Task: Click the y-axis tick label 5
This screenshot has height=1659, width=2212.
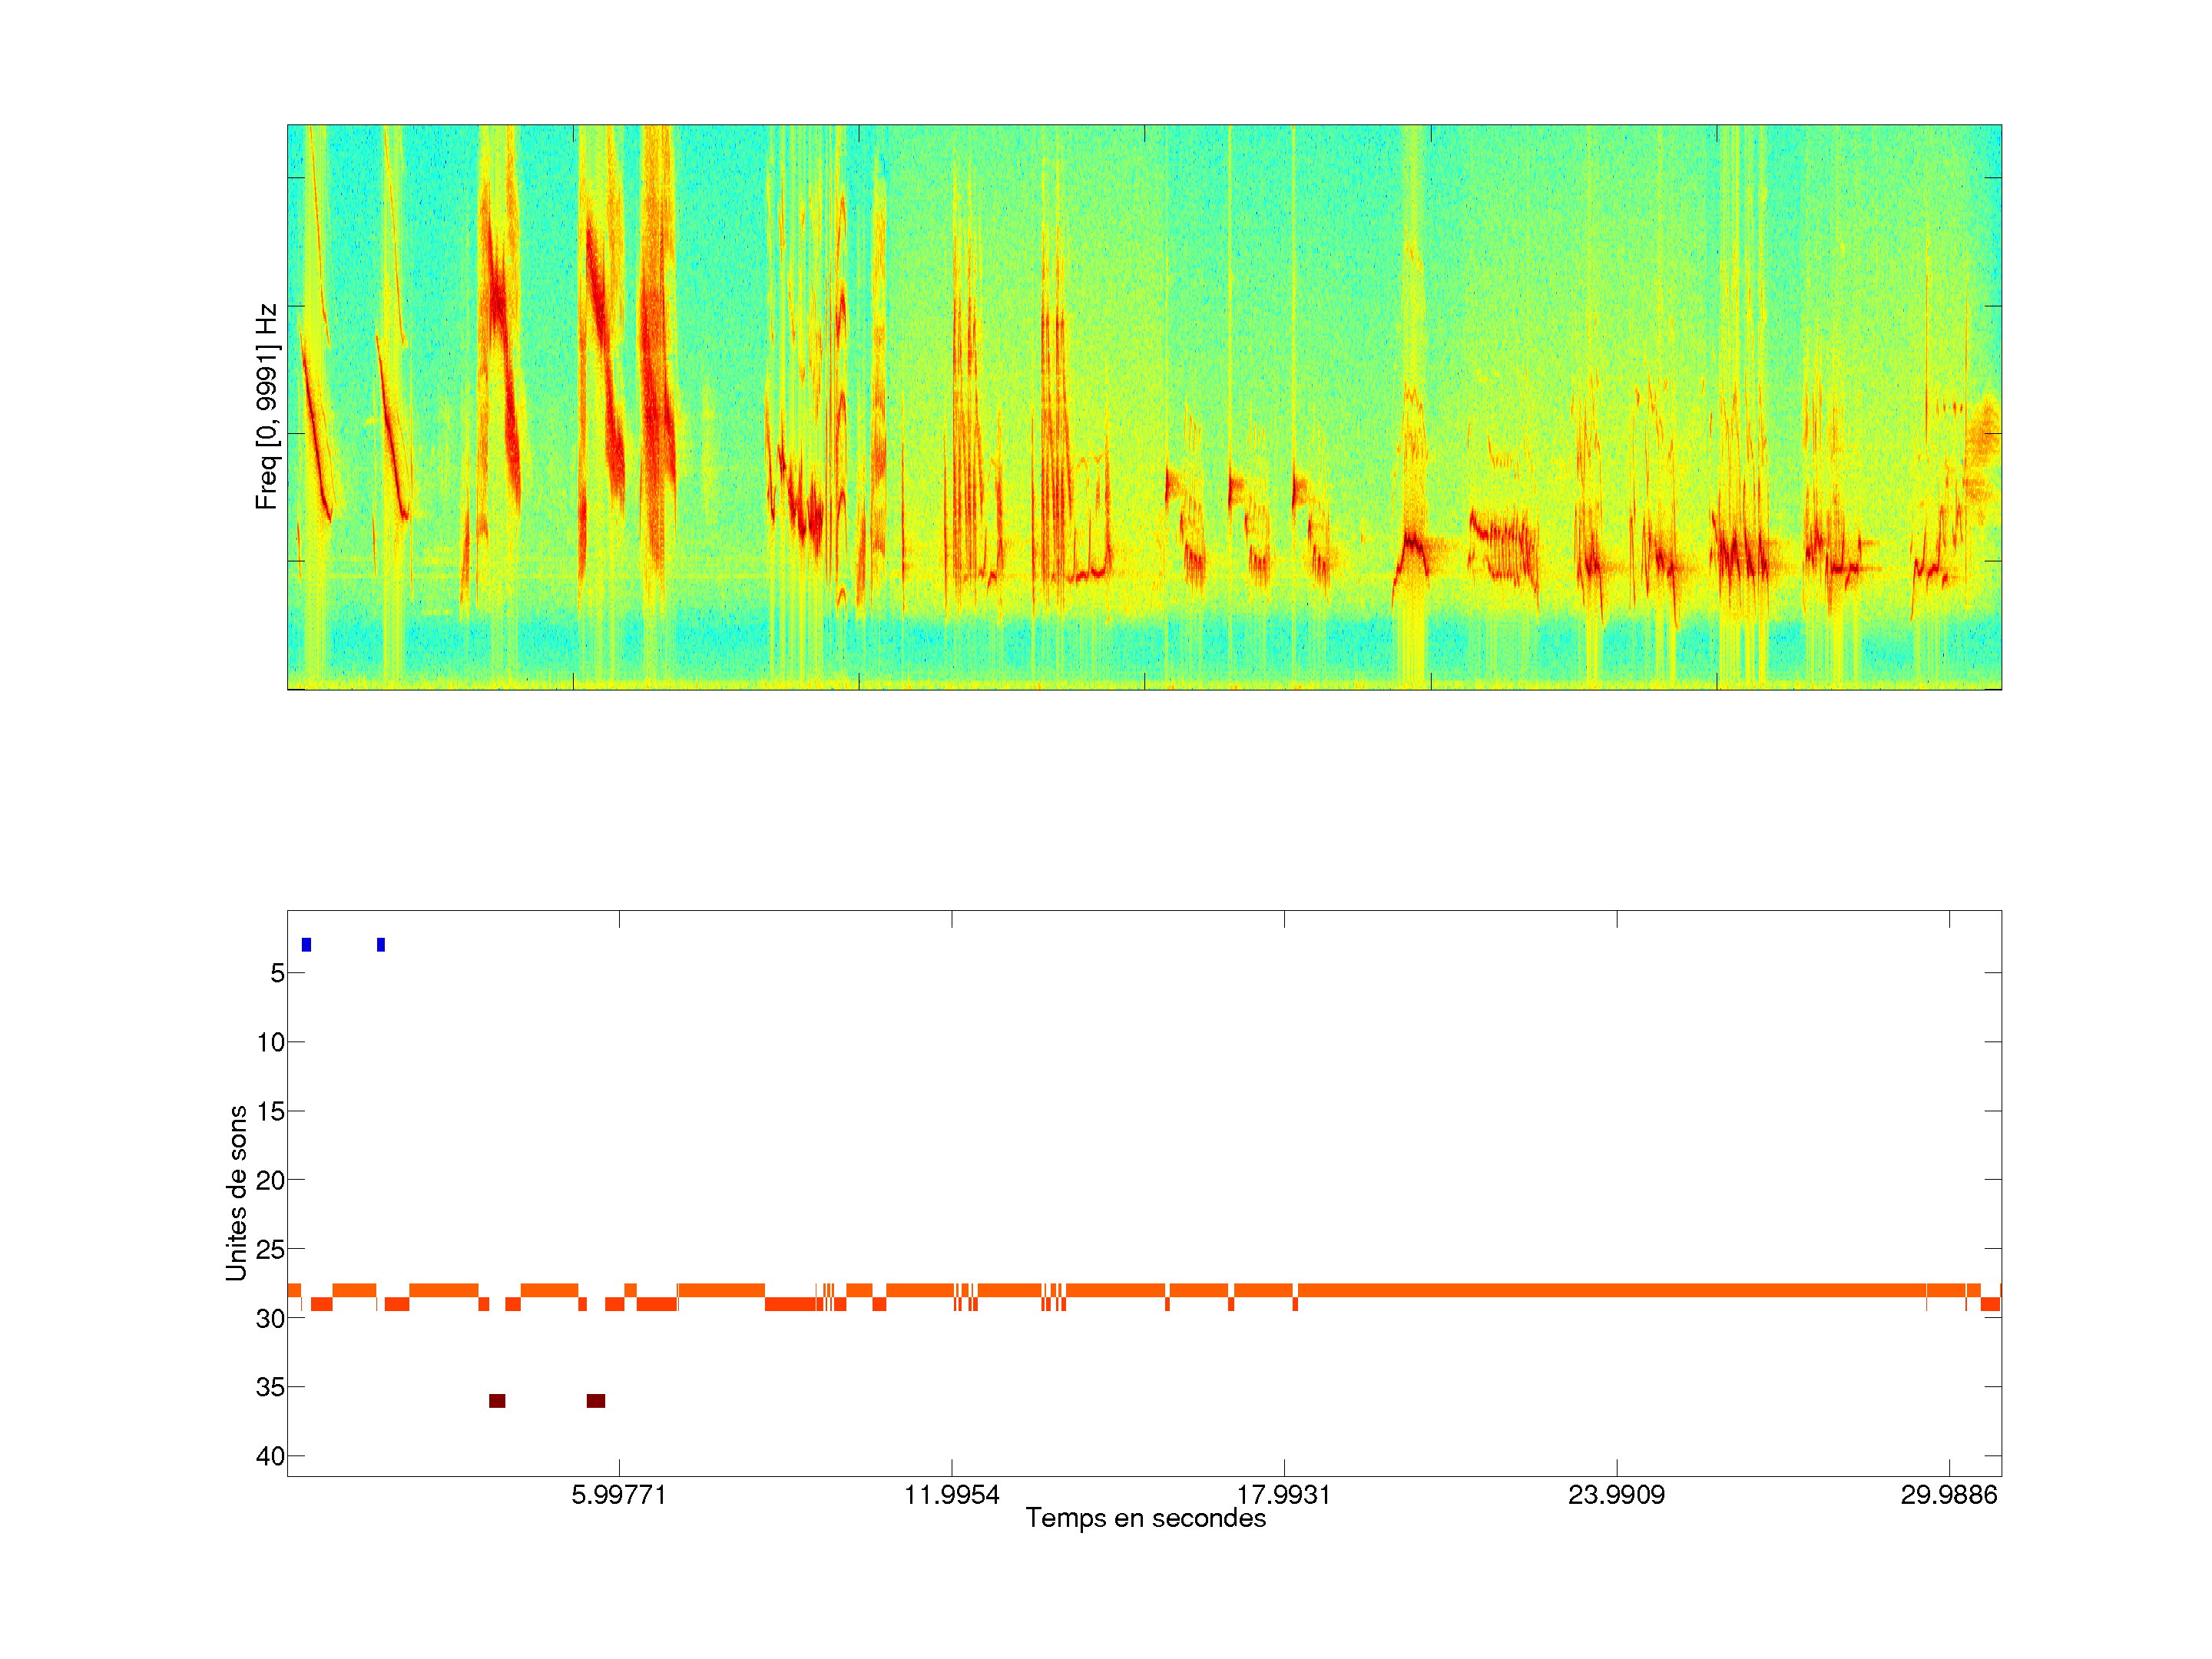Action: [277, 973]
